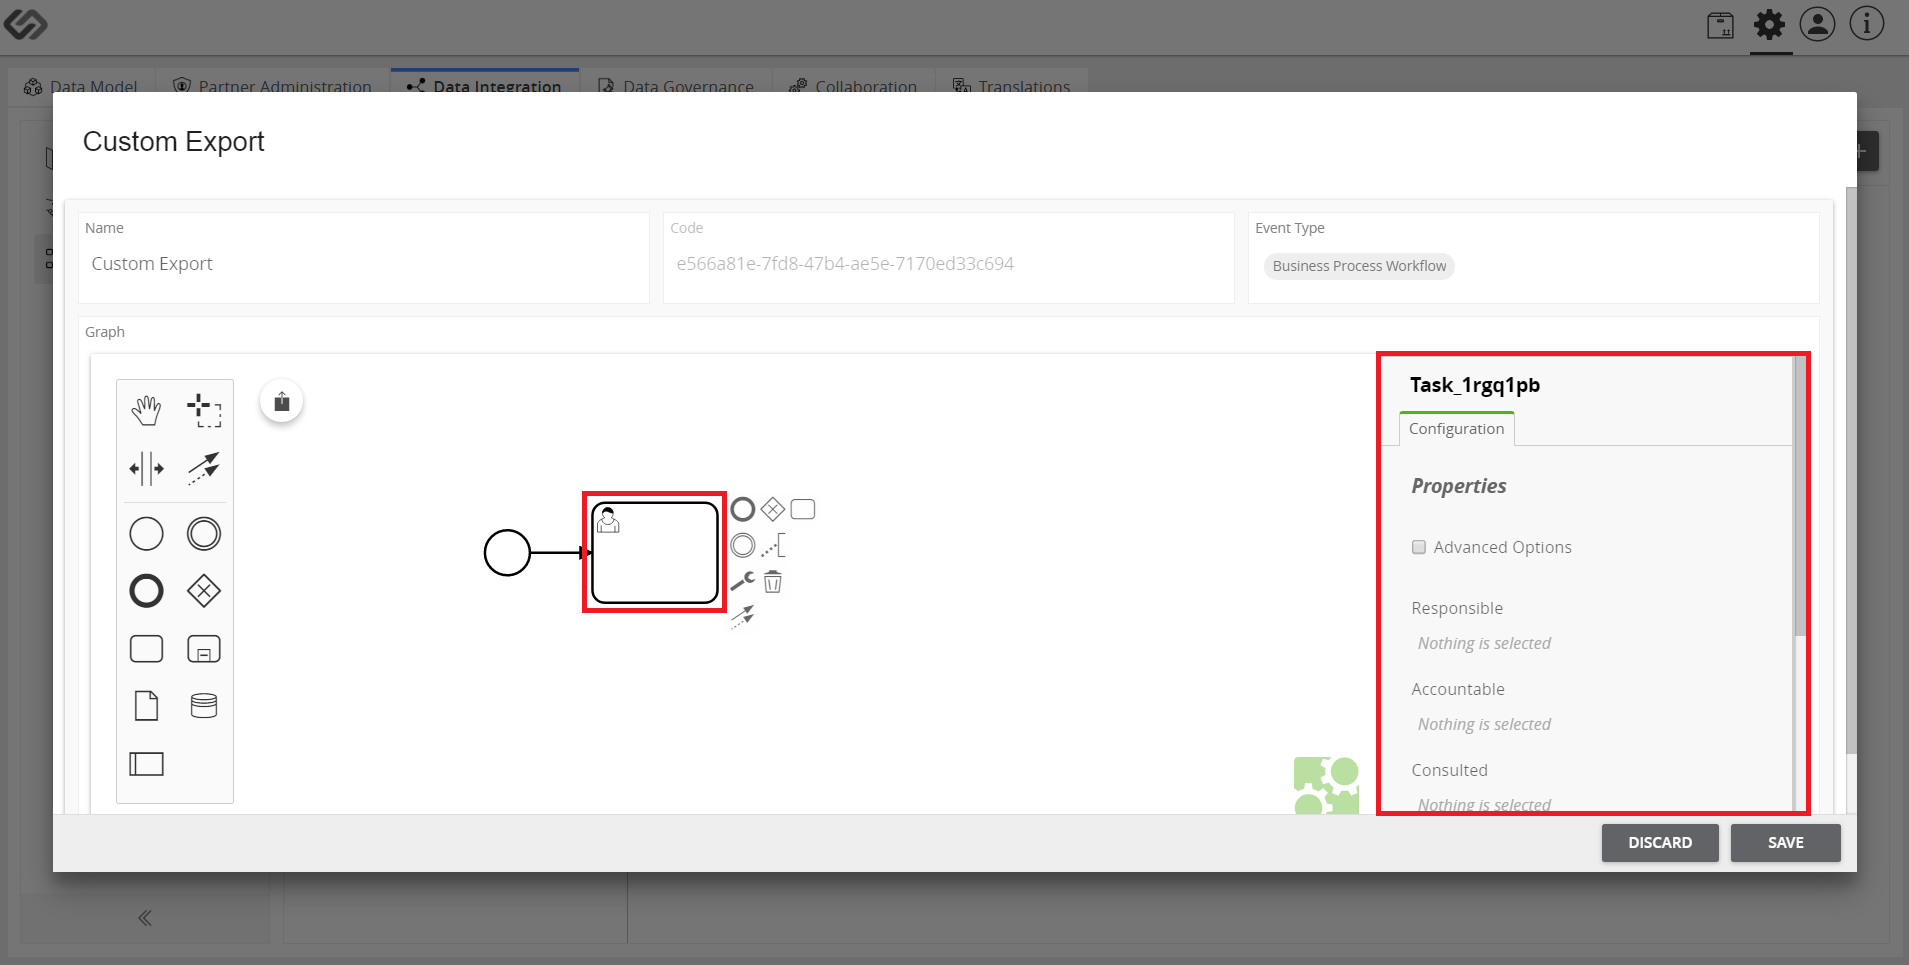Screen dimensions: 1909x965
Task: Open change type wrench in context pad
Action: coord(743,581)
